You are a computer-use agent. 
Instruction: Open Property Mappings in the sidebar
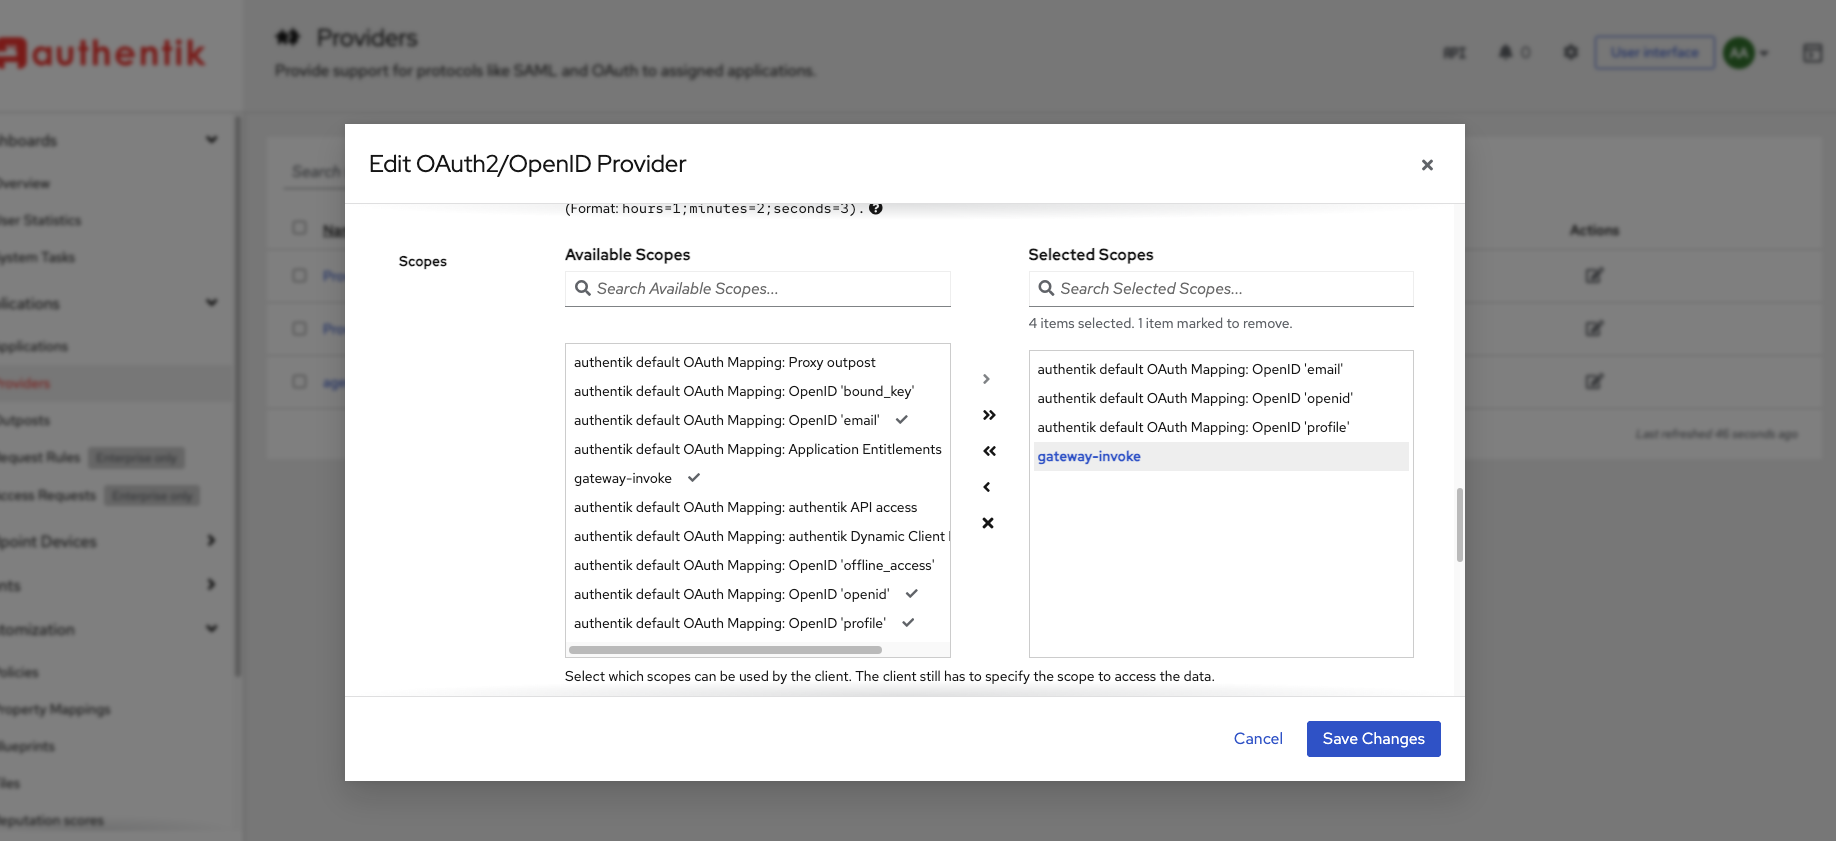click(x=55, y=710)
